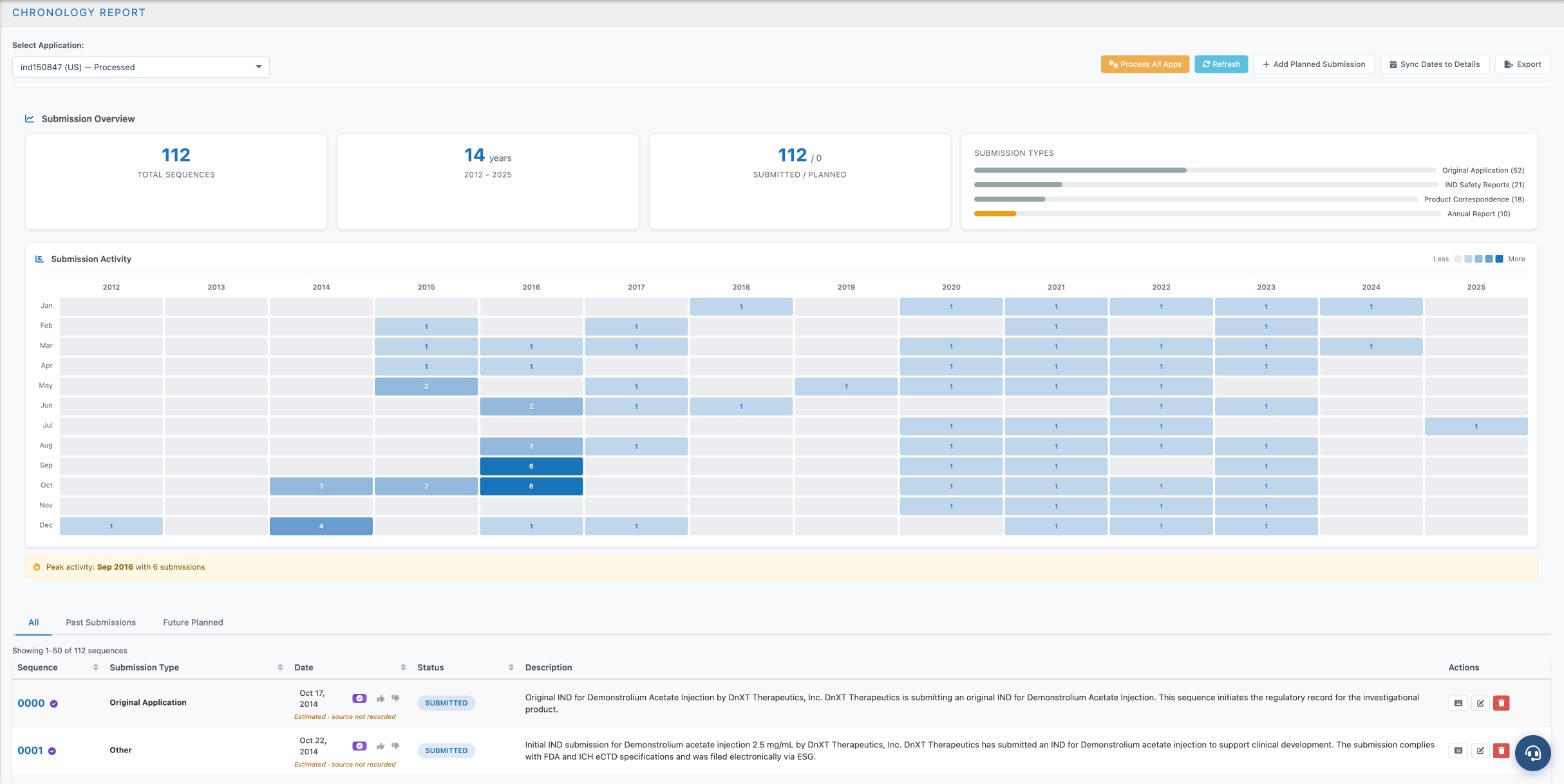Click thumbs-up icon for sequence 0000

tap(381, 698)
